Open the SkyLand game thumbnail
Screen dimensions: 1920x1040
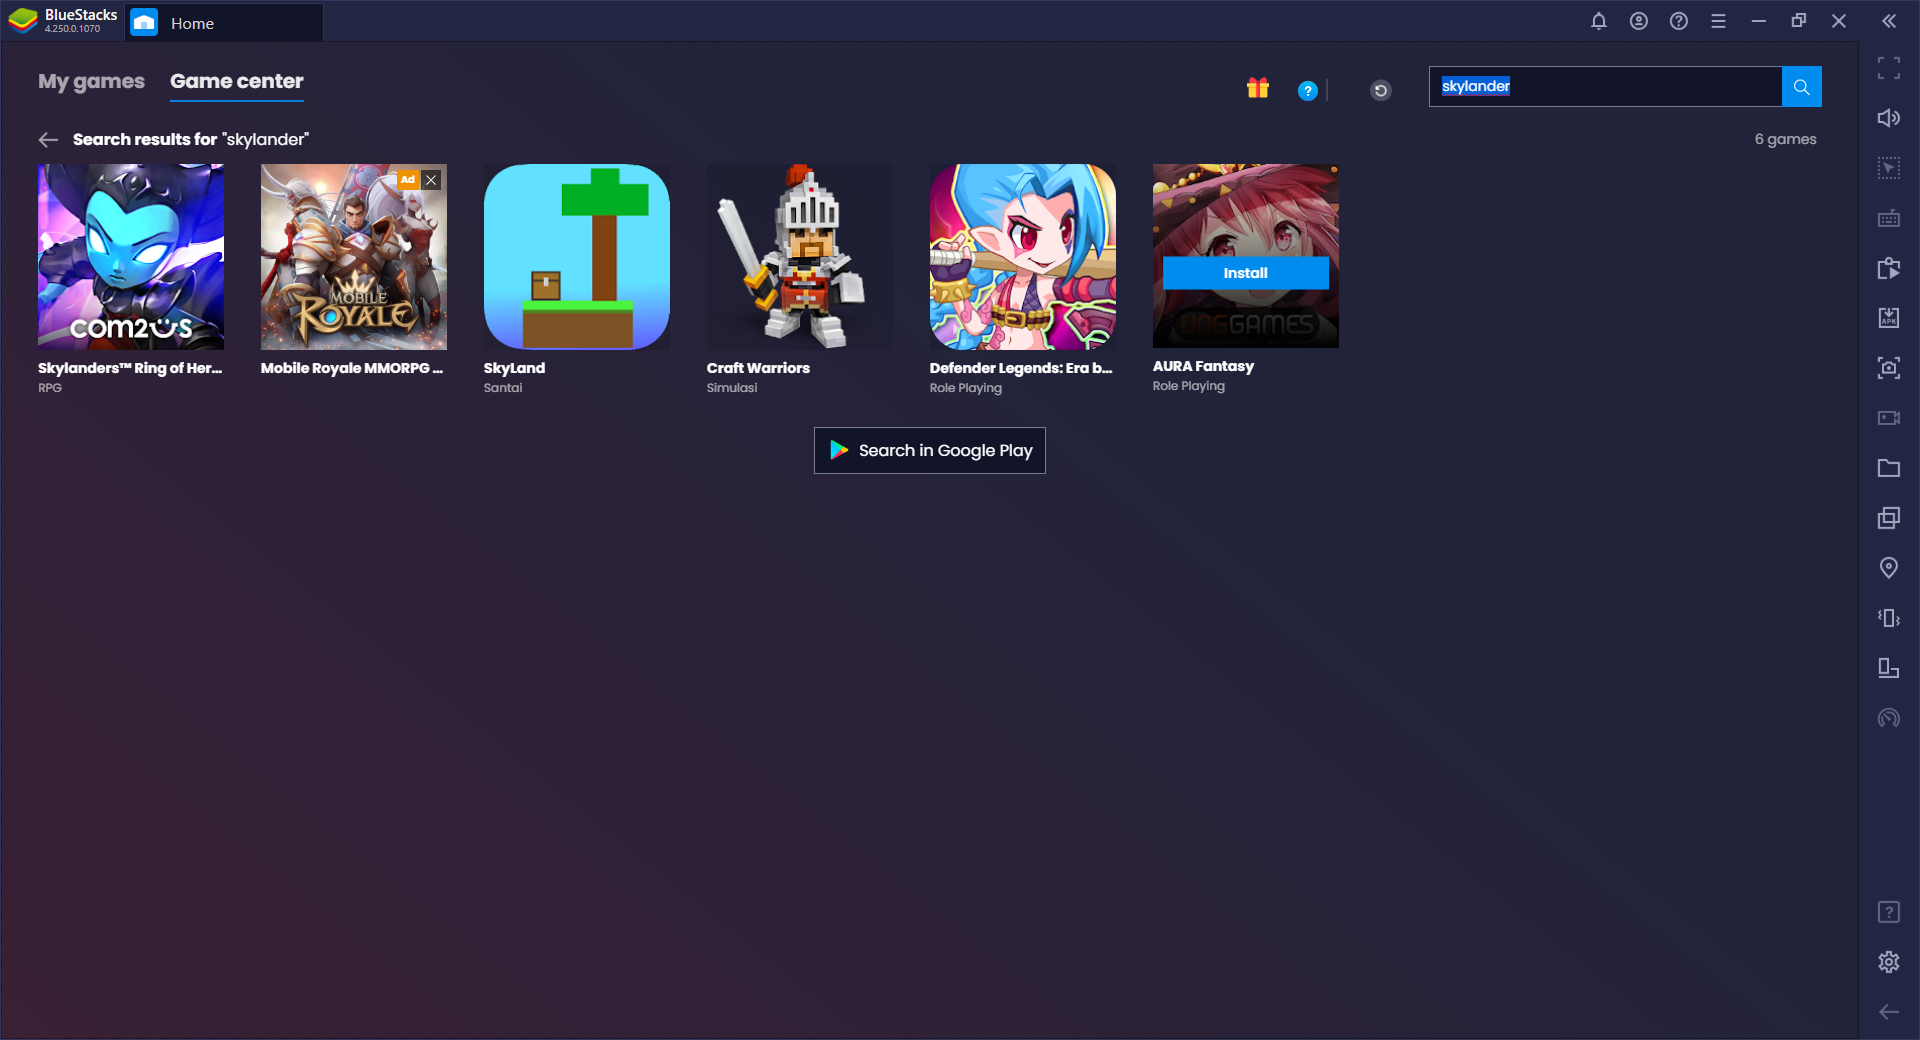(x=577, y=257)
